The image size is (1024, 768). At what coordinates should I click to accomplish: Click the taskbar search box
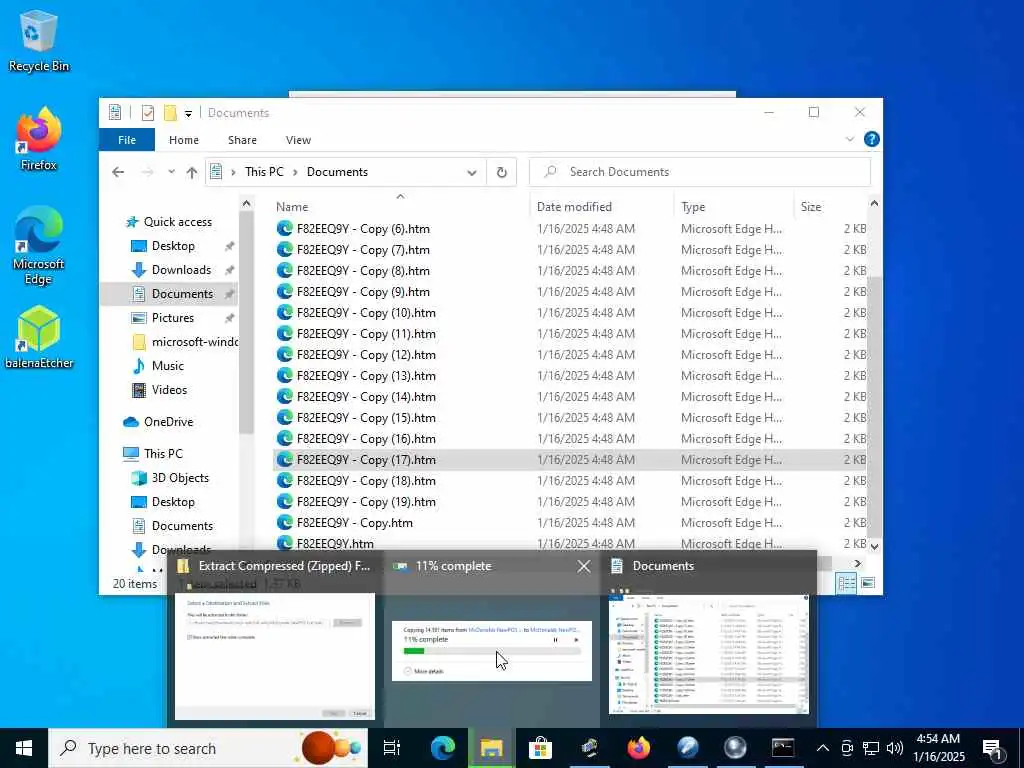(x=208, y=748)
